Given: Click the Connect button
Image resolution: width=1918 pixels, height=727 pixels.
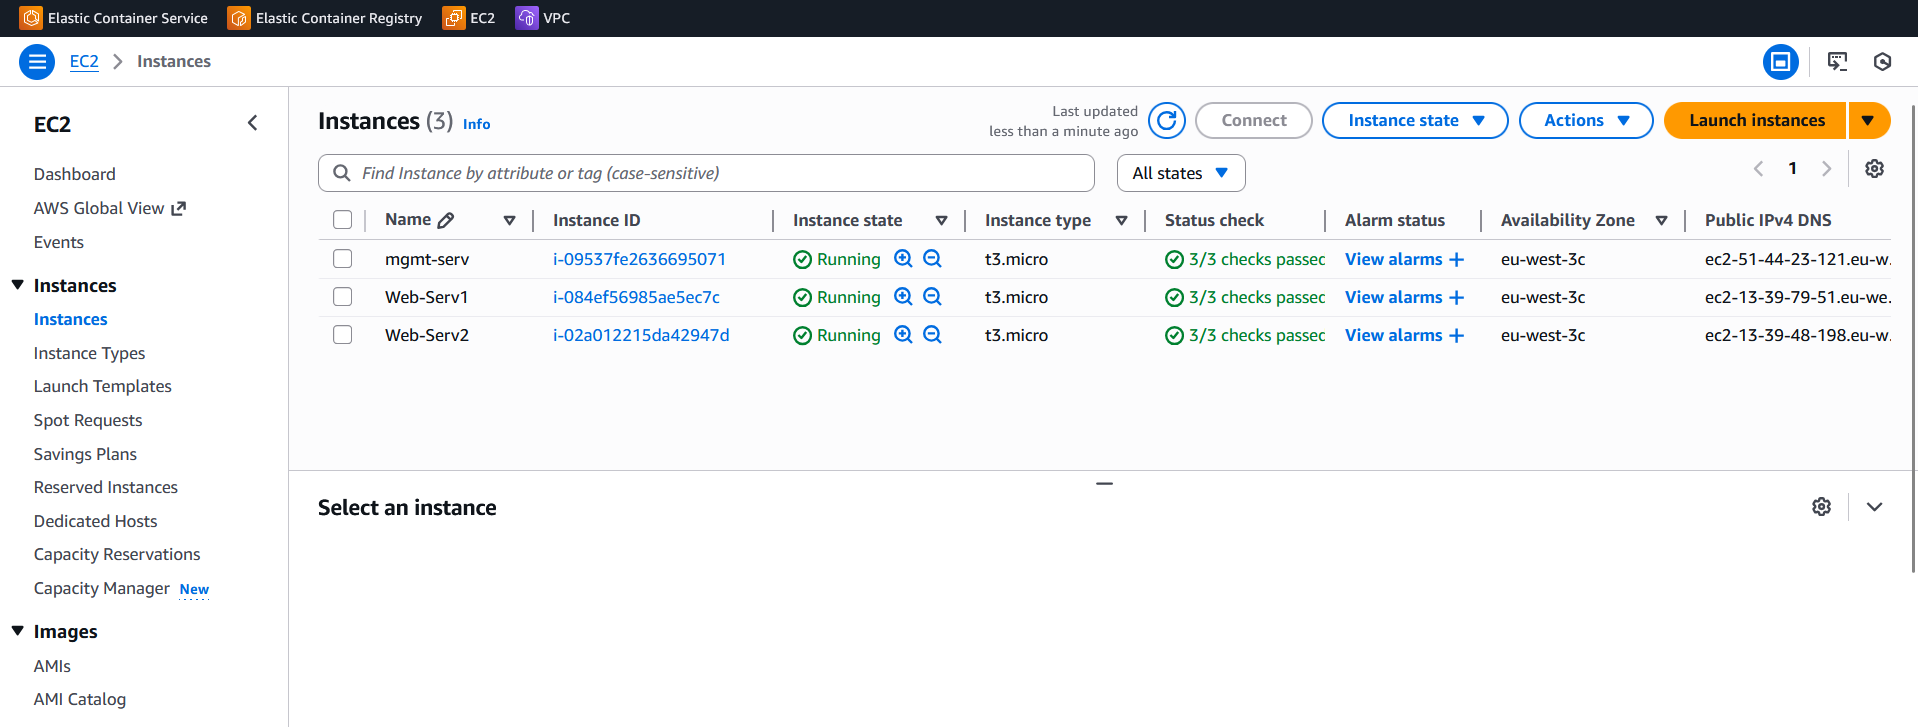Looking at the screenshot, I should 1254,121.
